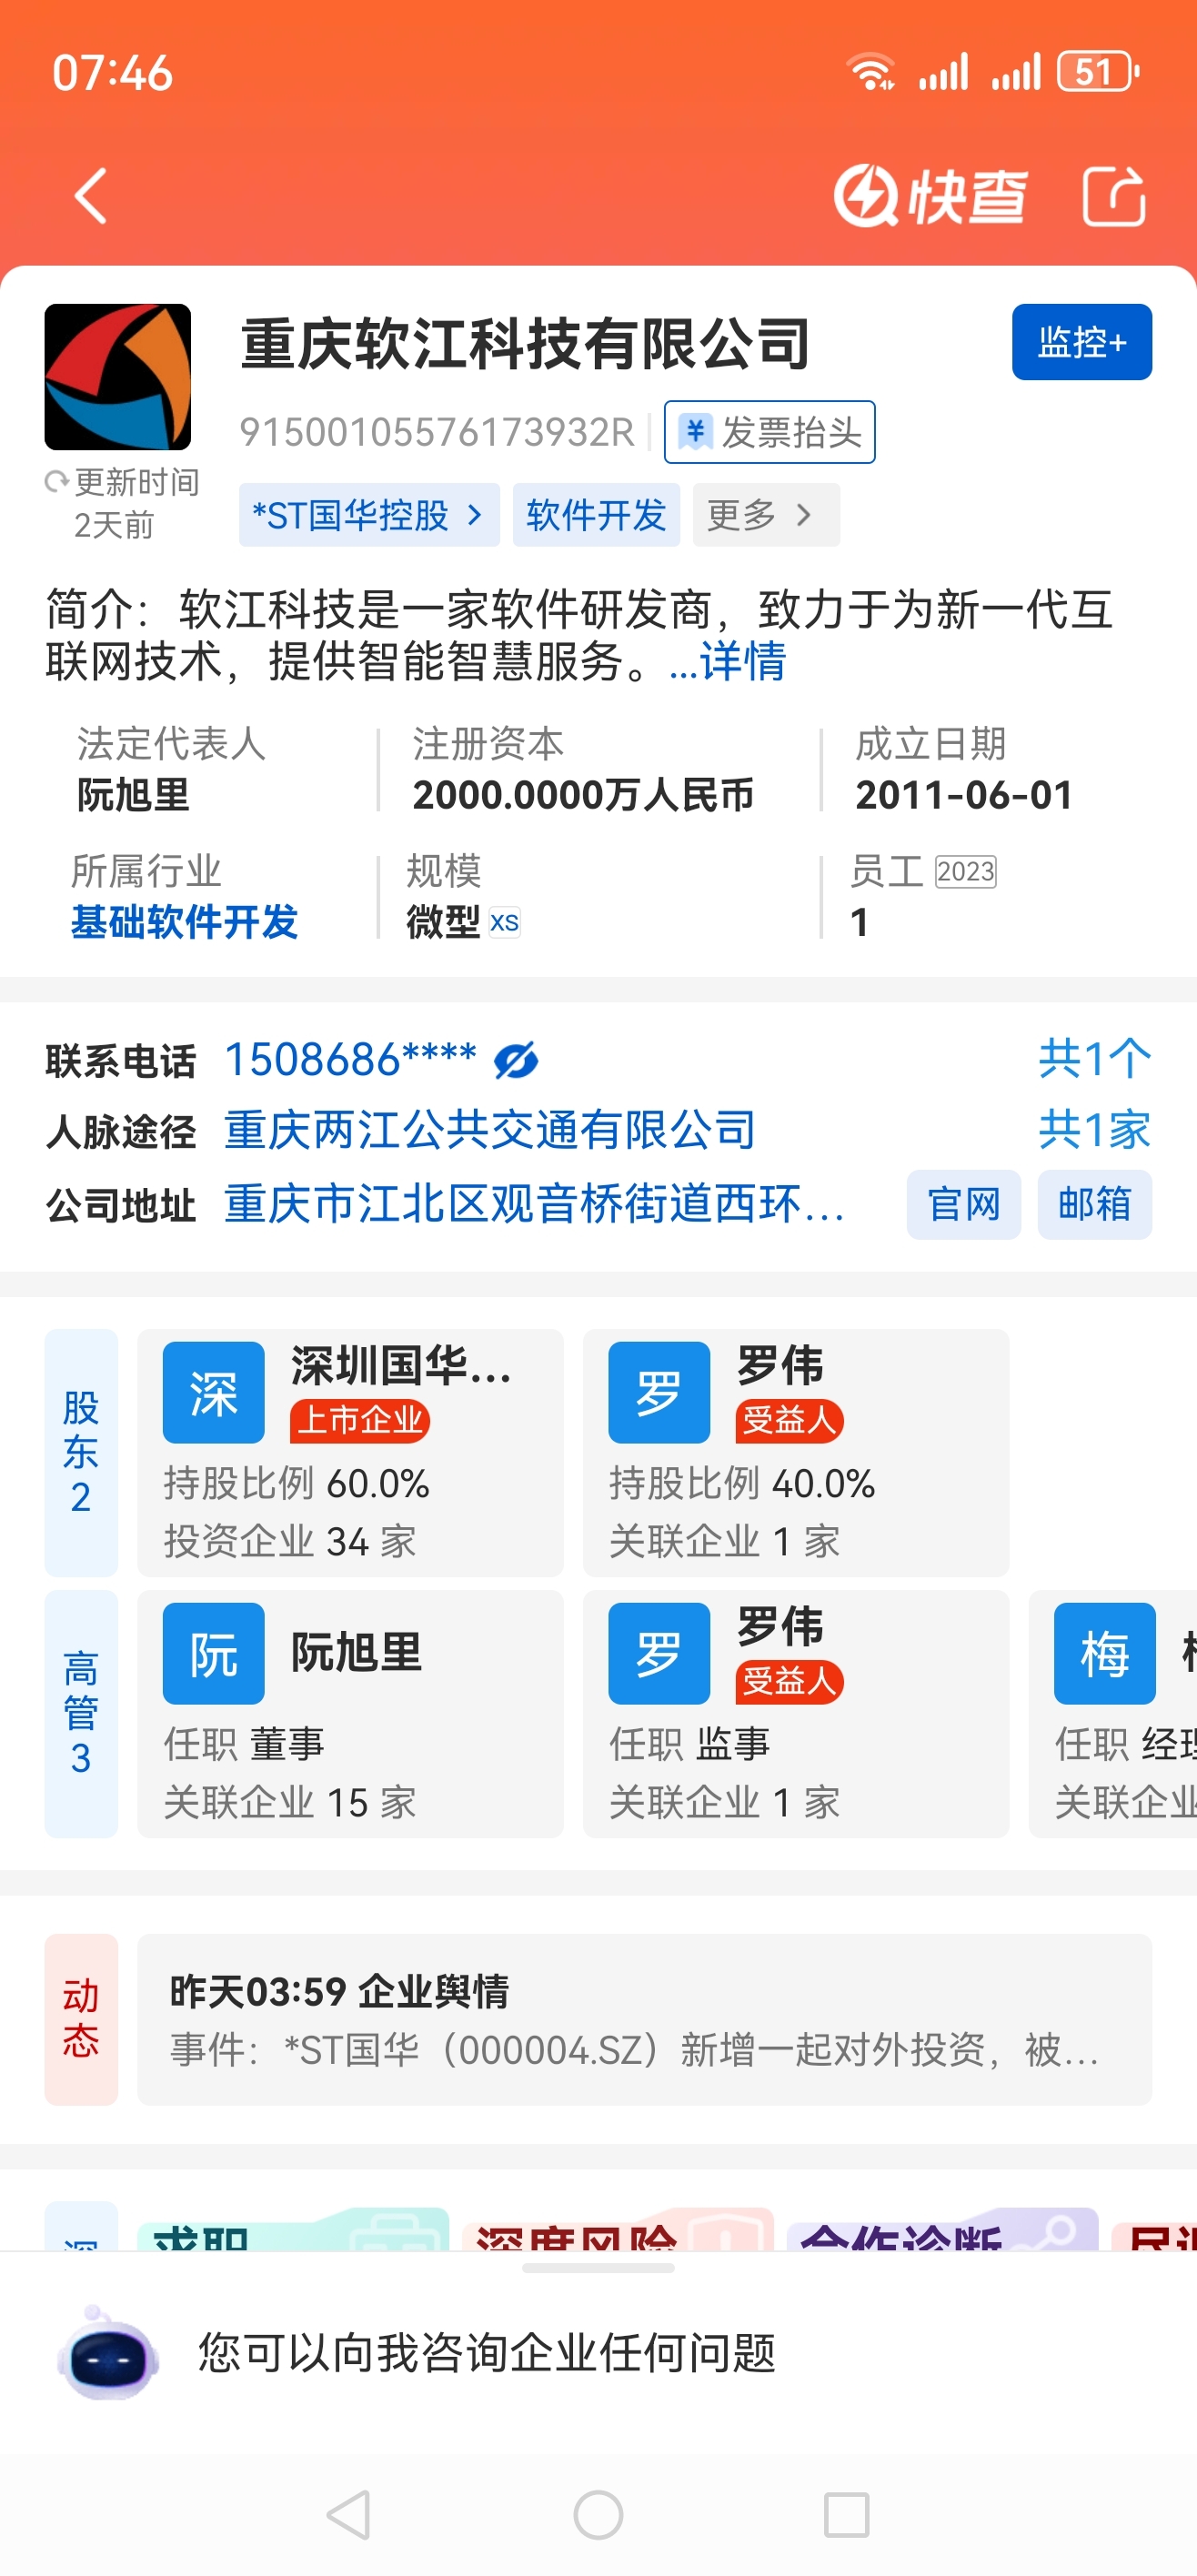Image resolution: width=1197 pixels, height=2576 pixels.
Task: Tap phone number 1508686****
Action: coord(350,1060)
